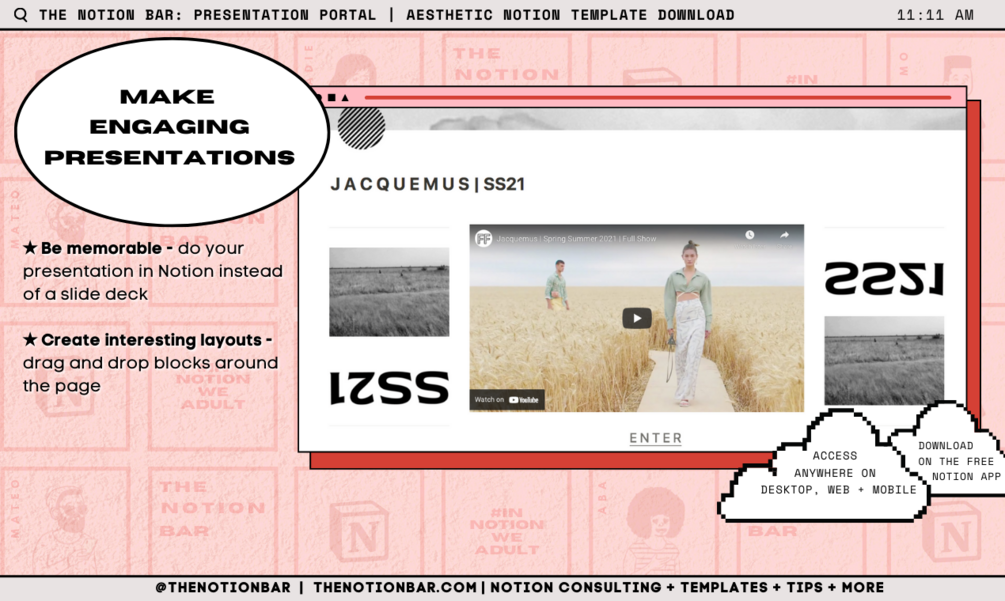Click THENOTIONBAR.COM in footer
The image size is (1005, 601).
[395, 588]
